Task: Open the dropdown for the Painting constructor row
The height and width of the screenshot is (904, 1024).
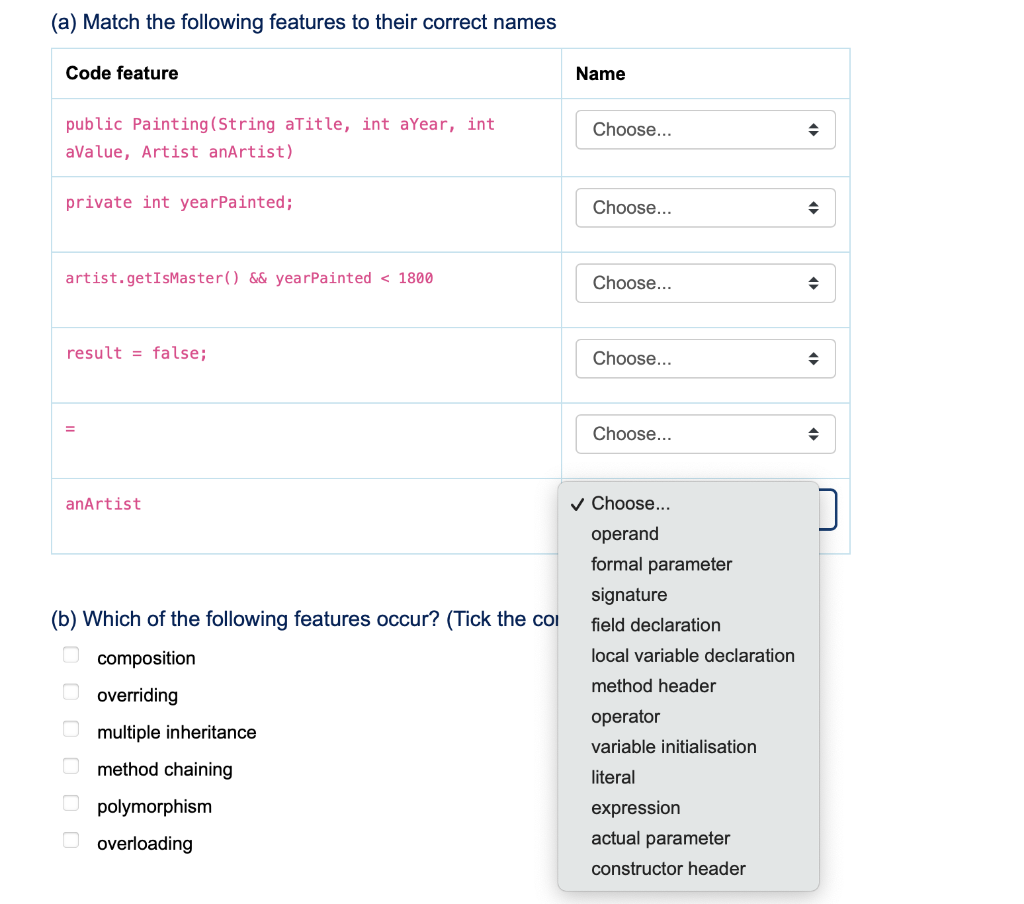Action: point(705,129)
